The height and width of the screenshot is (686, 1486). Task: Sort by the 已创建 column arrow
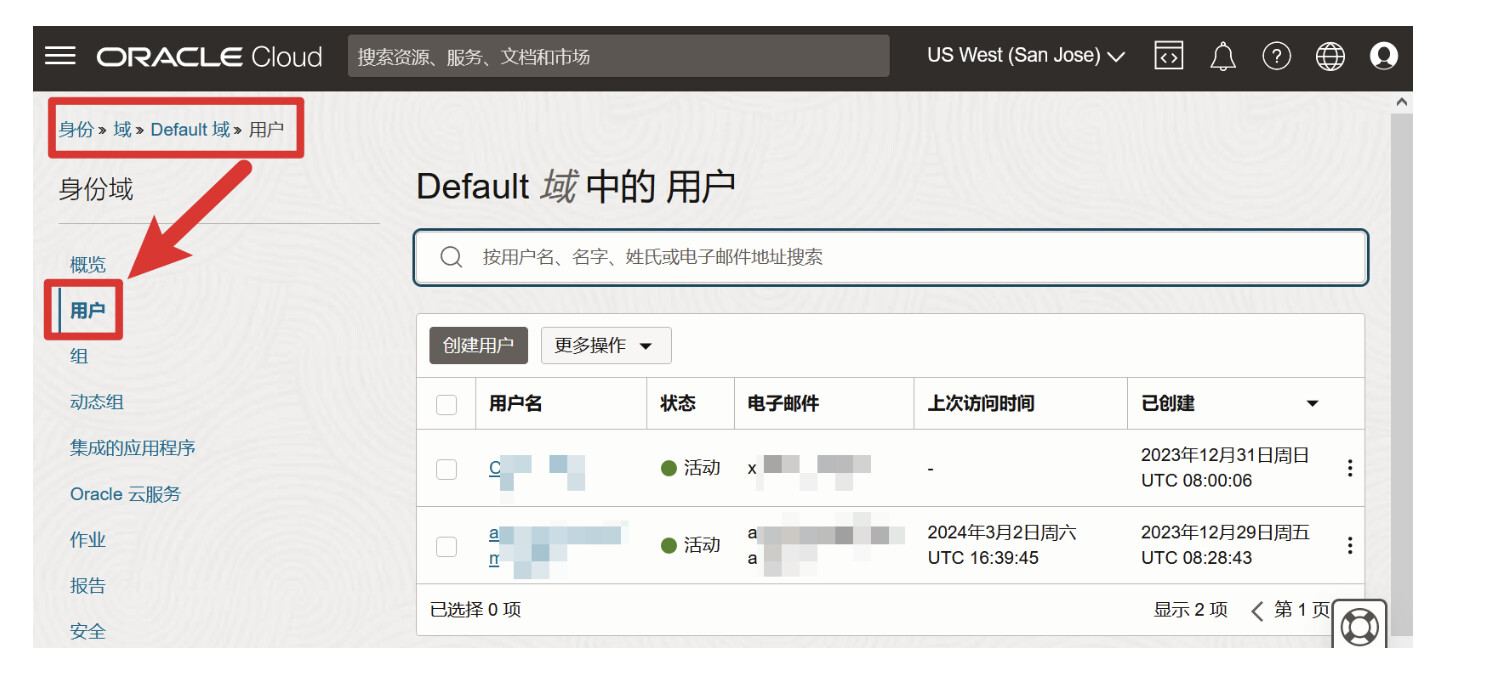(x=1312, y=404)
